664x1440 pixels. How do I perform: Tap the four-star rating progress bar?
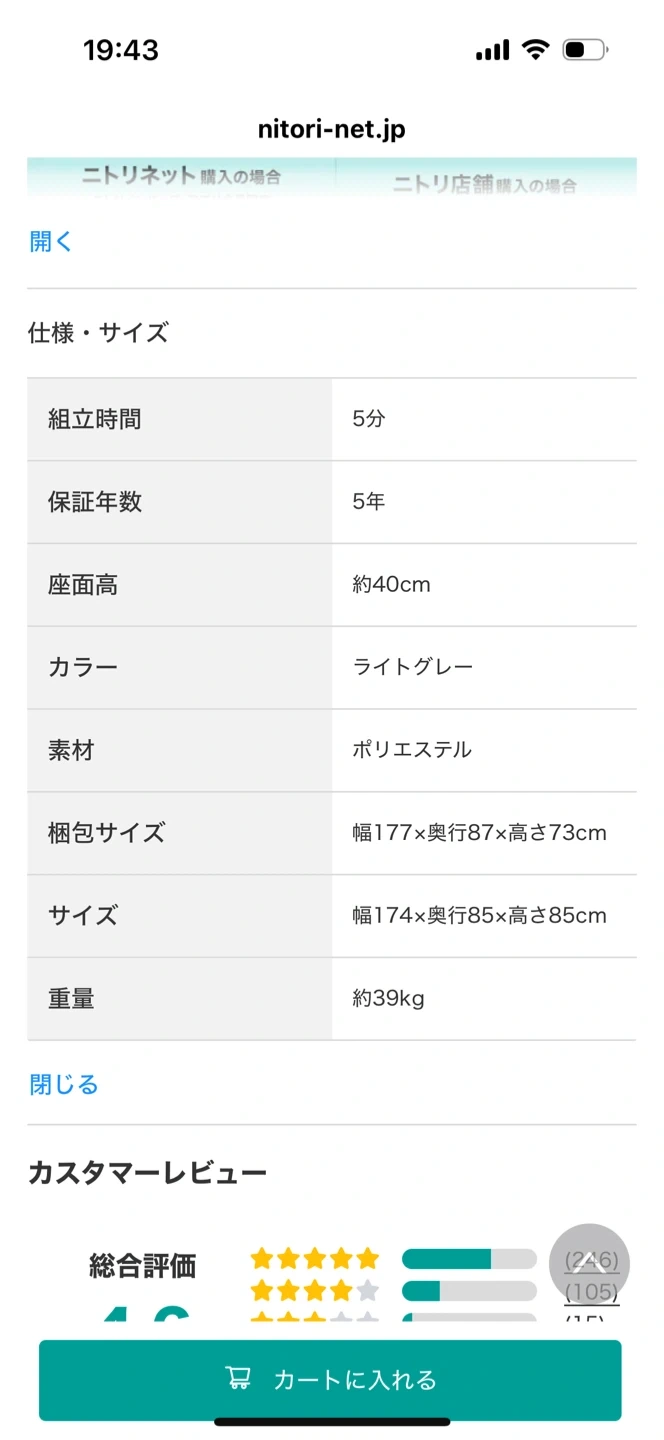[x=470, y=1291]
